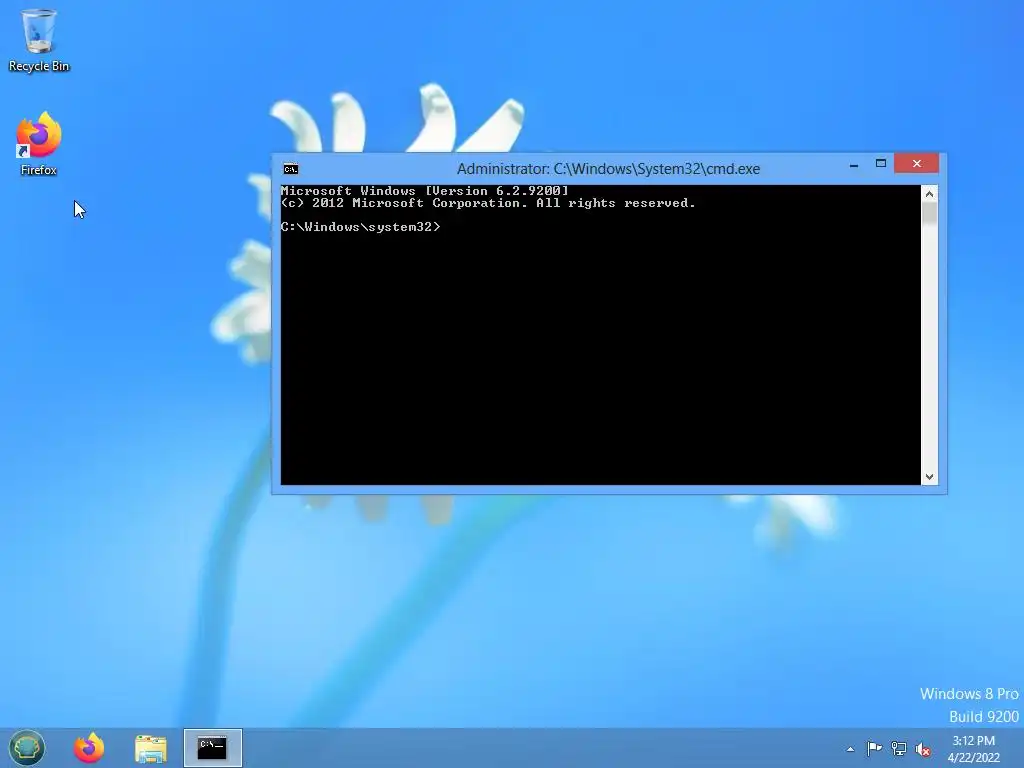Open Action Center flag icon
This screenshot has width=1024, height=768.
tap(874, 748)
